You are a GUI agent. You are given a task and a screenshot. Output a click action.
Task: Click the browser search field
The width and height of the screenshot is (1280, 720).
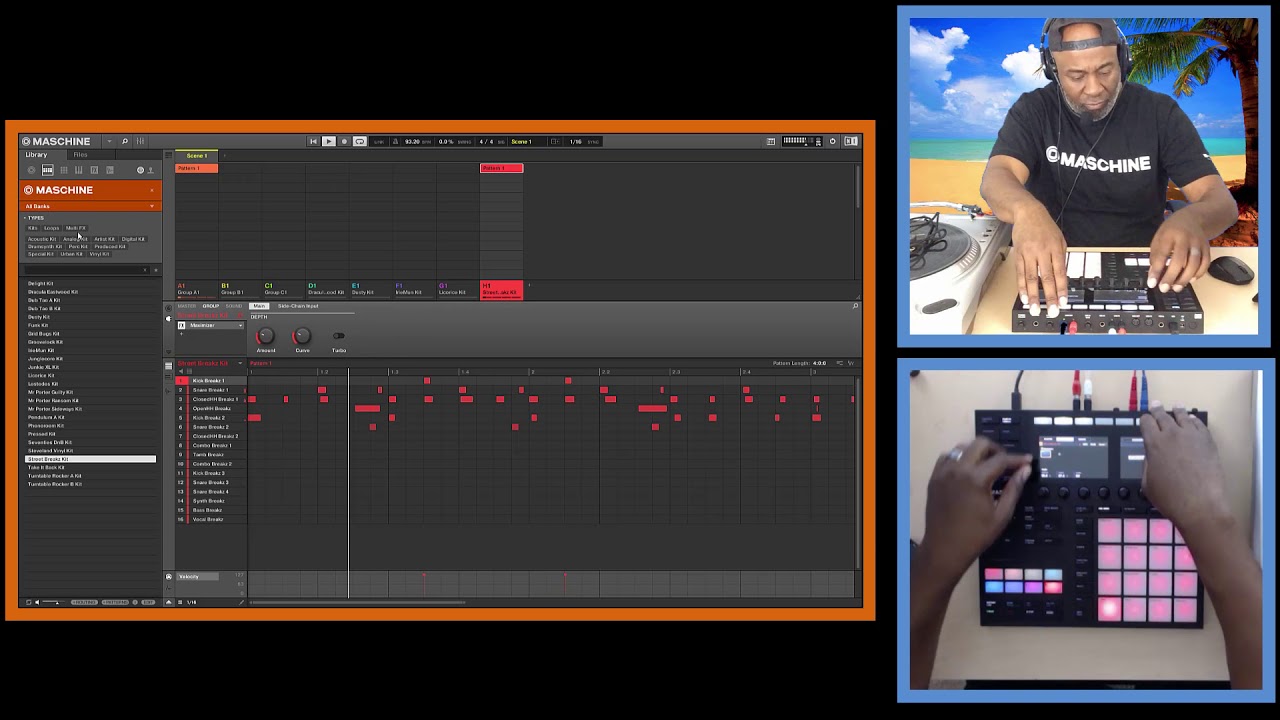[x=85, y=270]
